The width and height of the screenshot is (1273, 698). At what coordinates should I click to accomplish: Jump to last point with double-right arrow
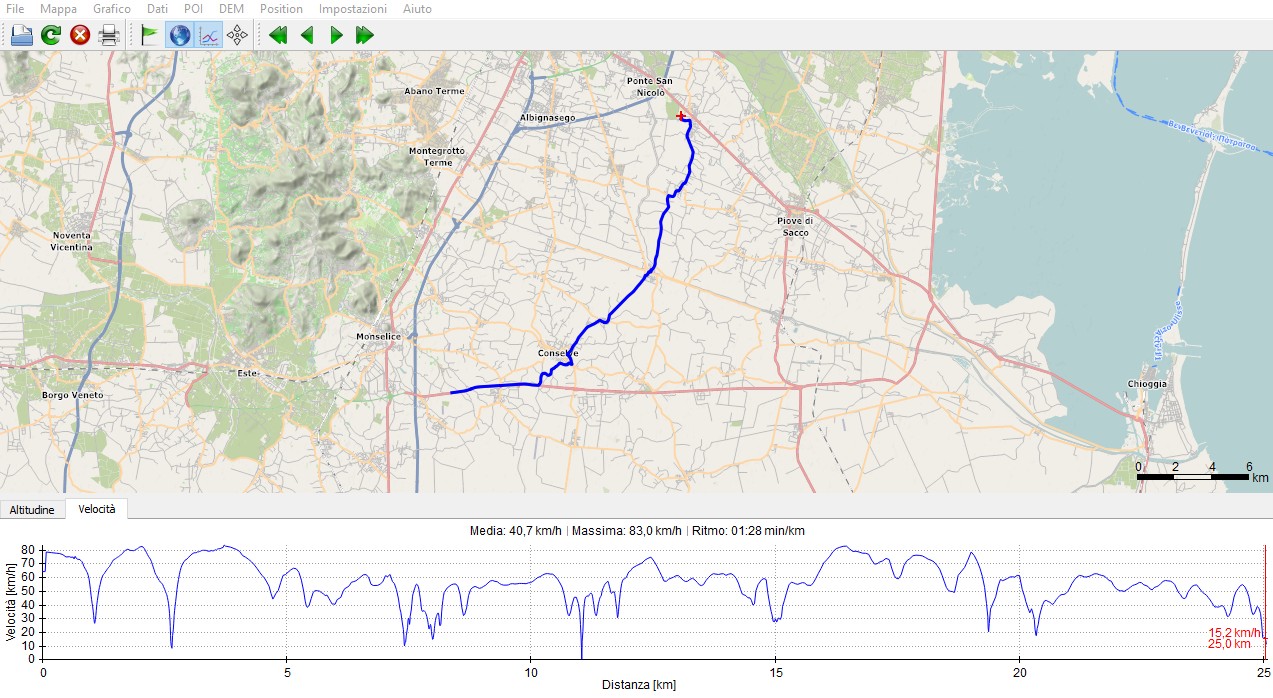click(365, 36)
